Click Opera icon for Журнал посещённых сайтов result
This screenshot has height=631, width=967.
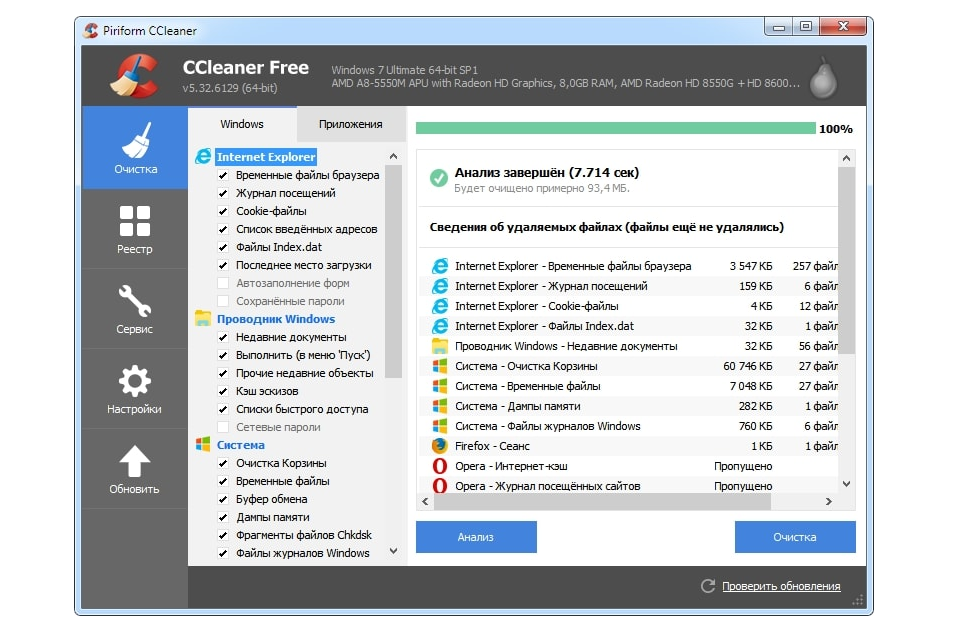(440, 486)
